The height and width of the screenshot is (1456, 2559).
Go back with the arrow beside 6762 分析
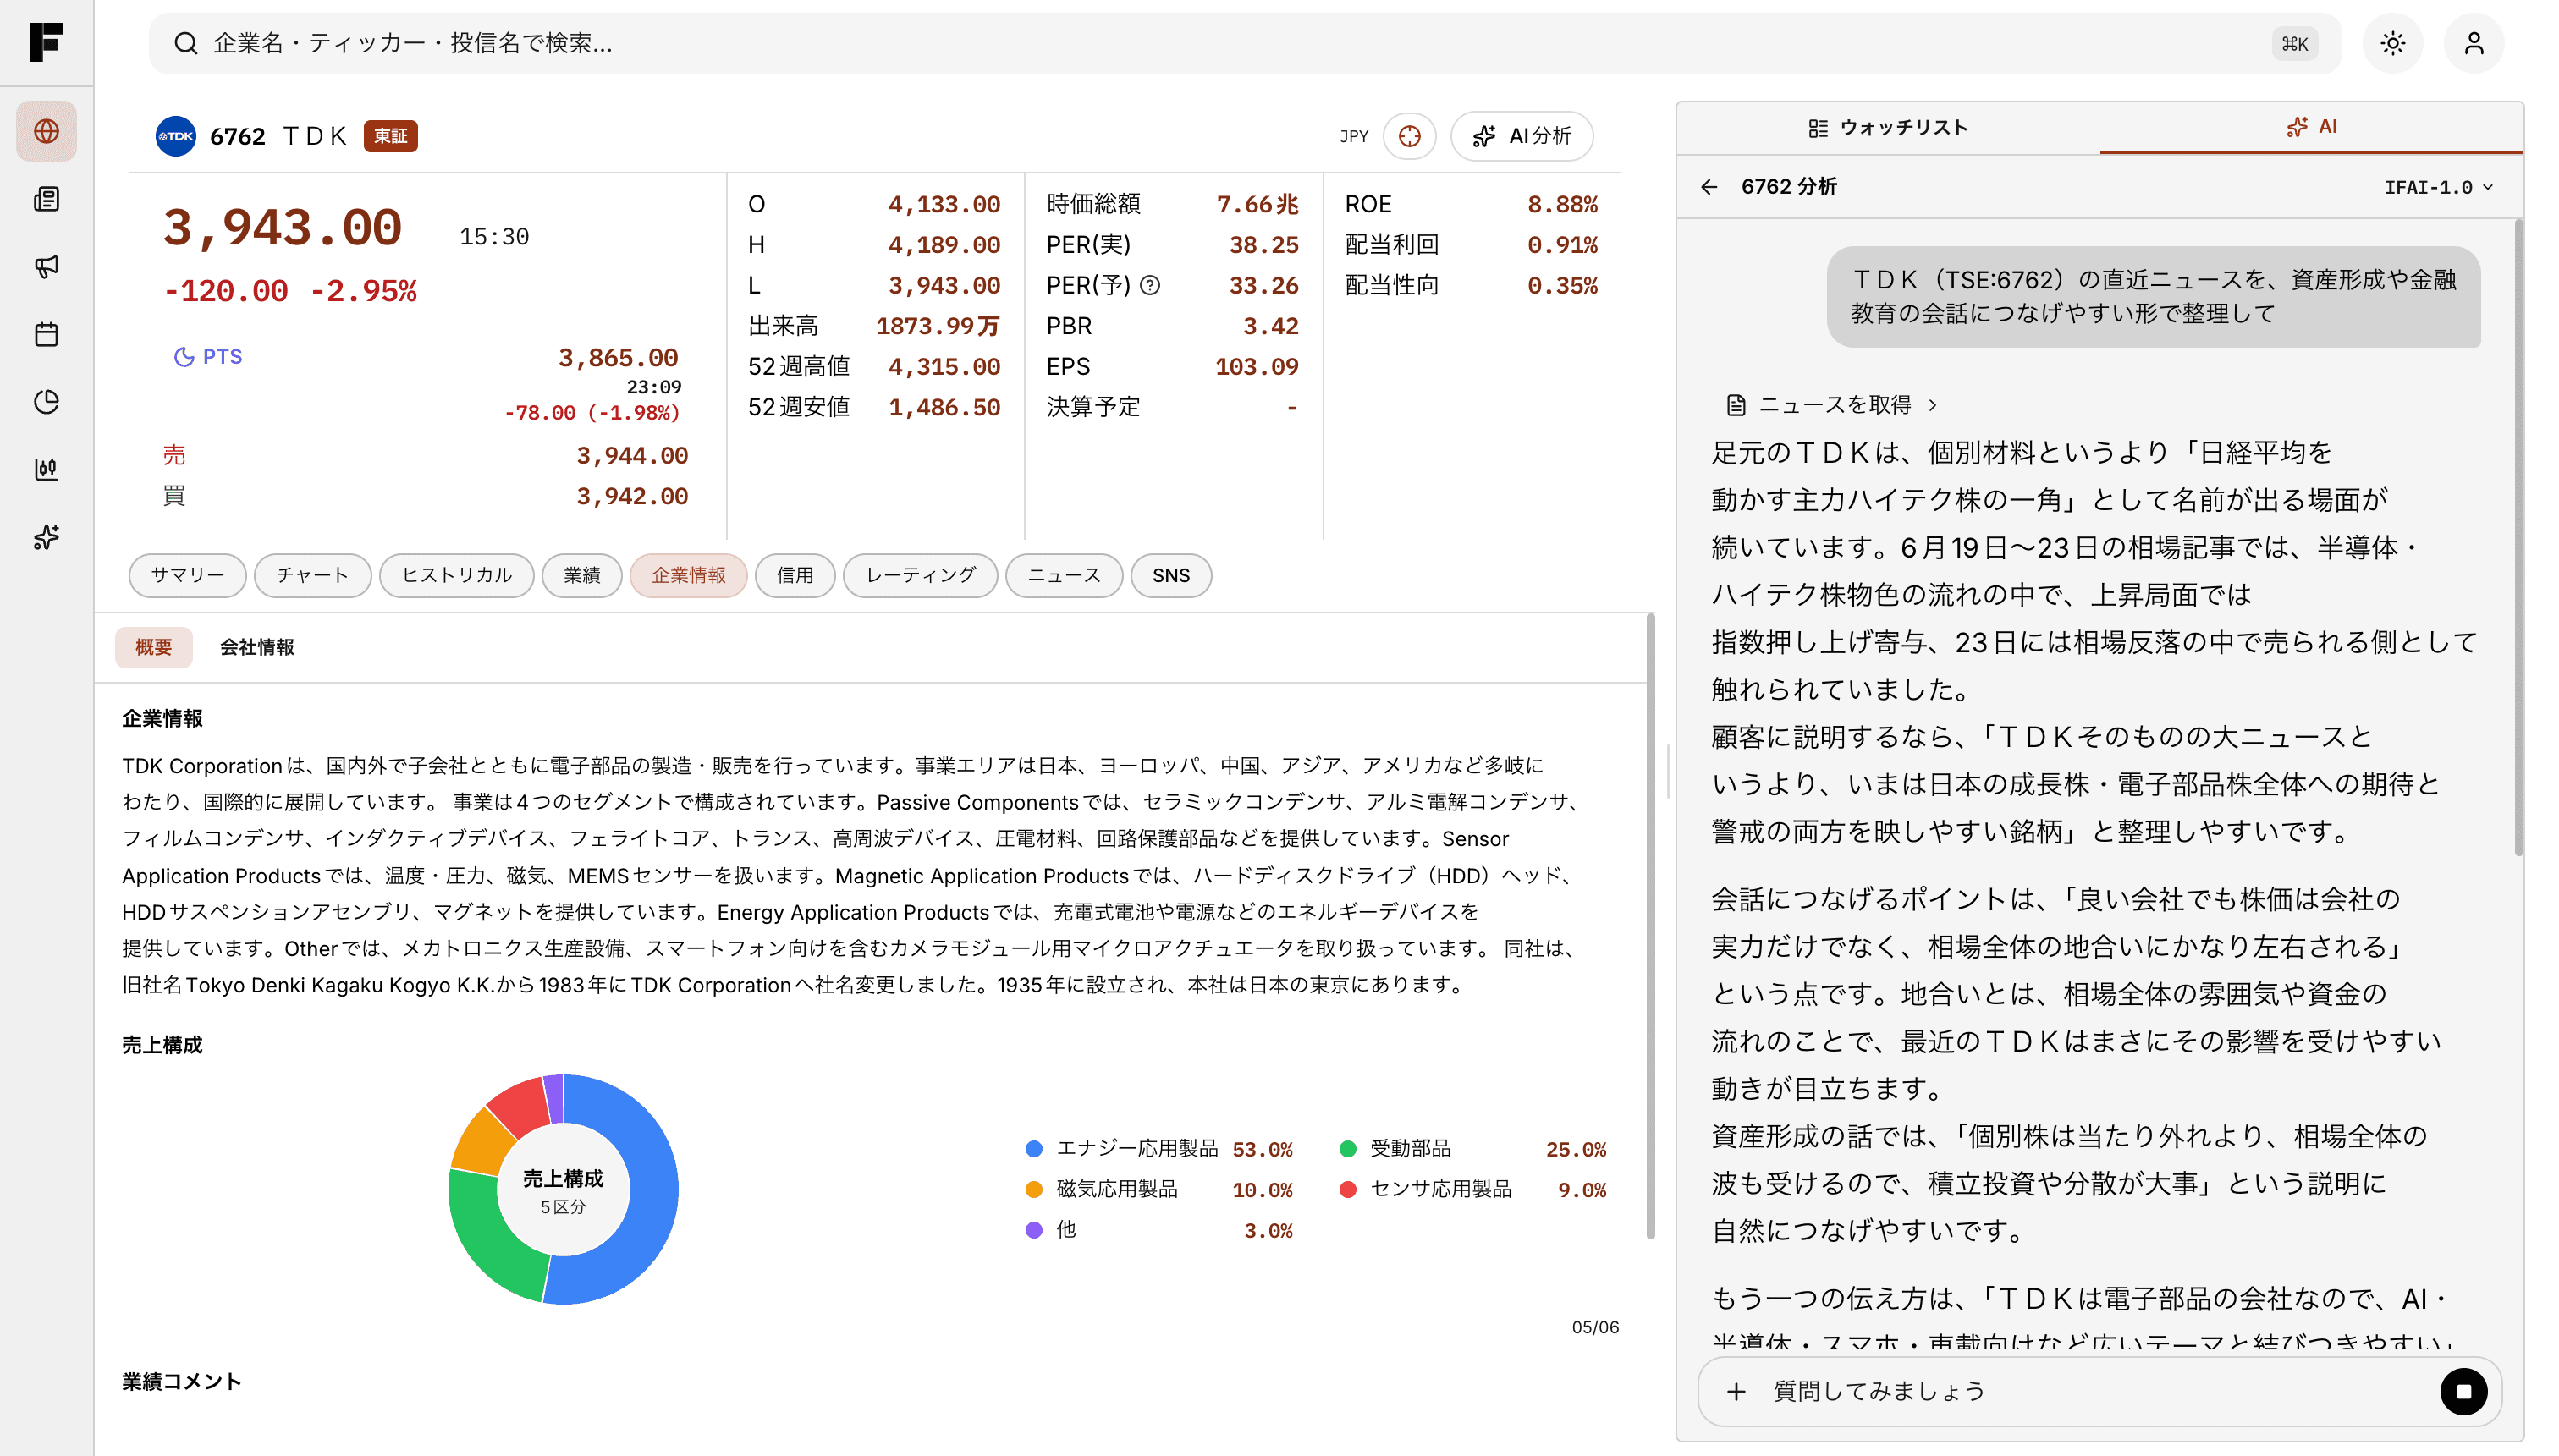[x=1709, y=187]
